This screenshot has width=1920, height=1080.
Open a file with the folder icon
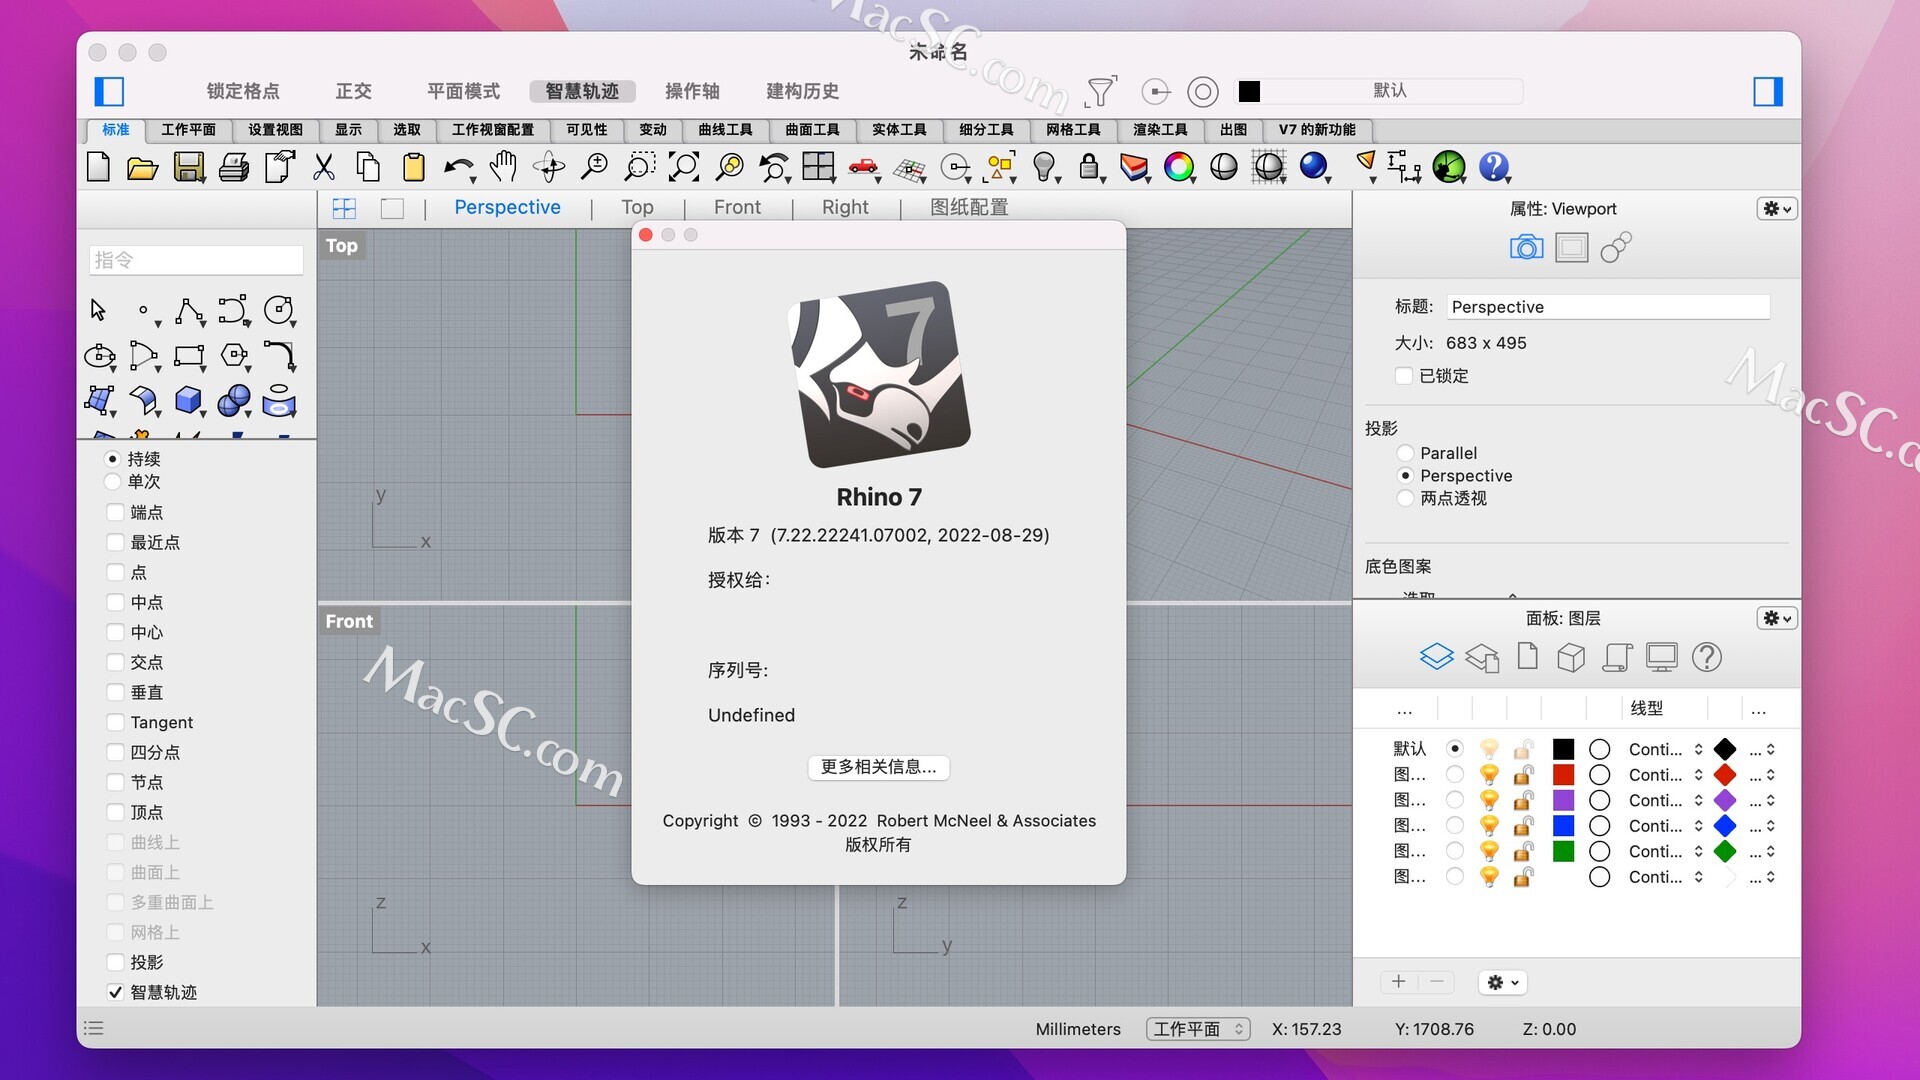point(142,167)
